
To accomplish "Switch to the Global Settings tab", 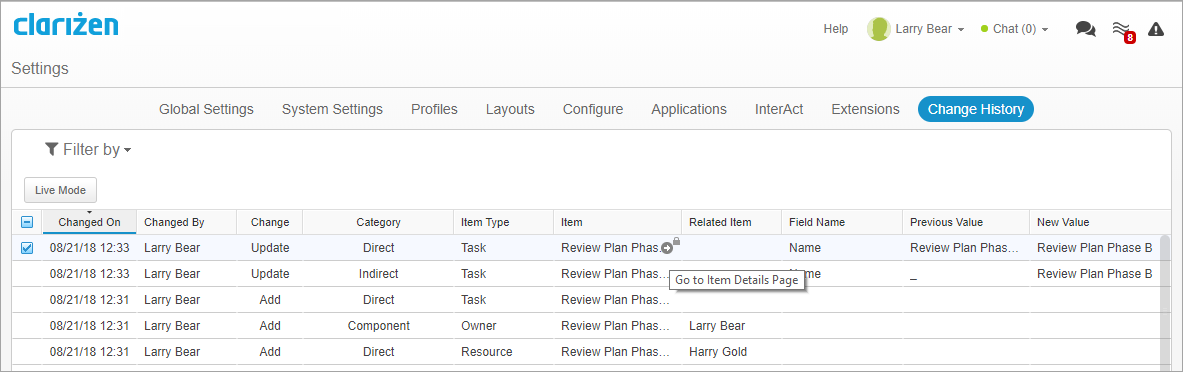I will click(206, 109).
